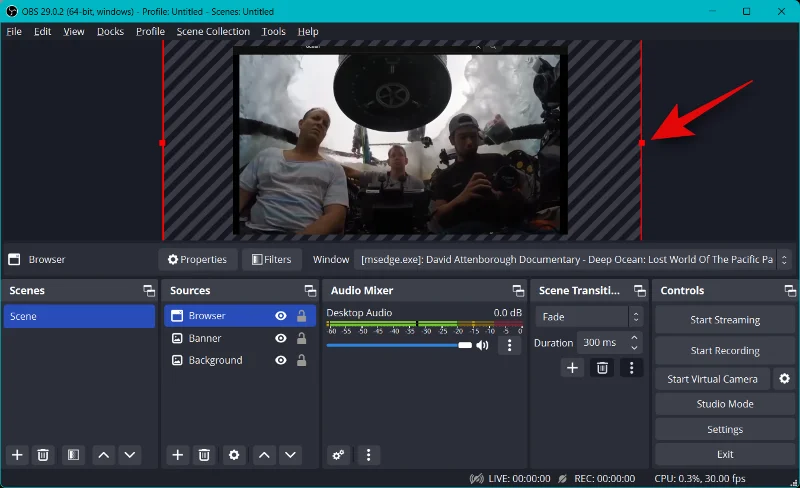Click the OBS logo in title bar
The width and height of the screenshot is (800, 488).
point(12,11)
